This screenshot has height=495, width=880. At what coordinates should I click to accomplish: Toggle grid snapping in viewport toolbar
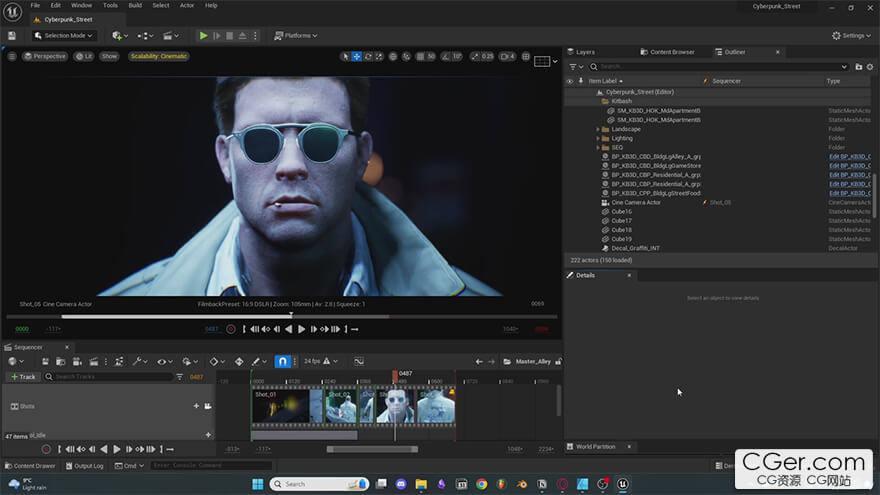(x=420, y=56)
